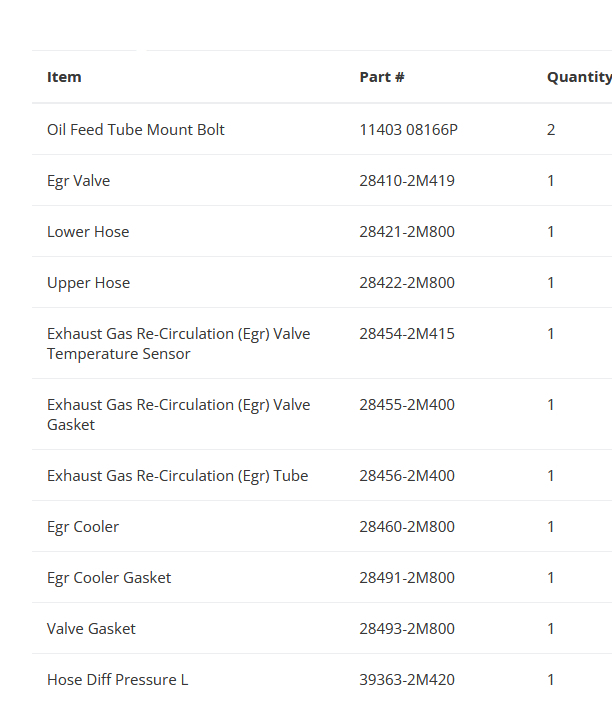Select Oil Feed Tube Mount Bolt row

pos(136,130)
